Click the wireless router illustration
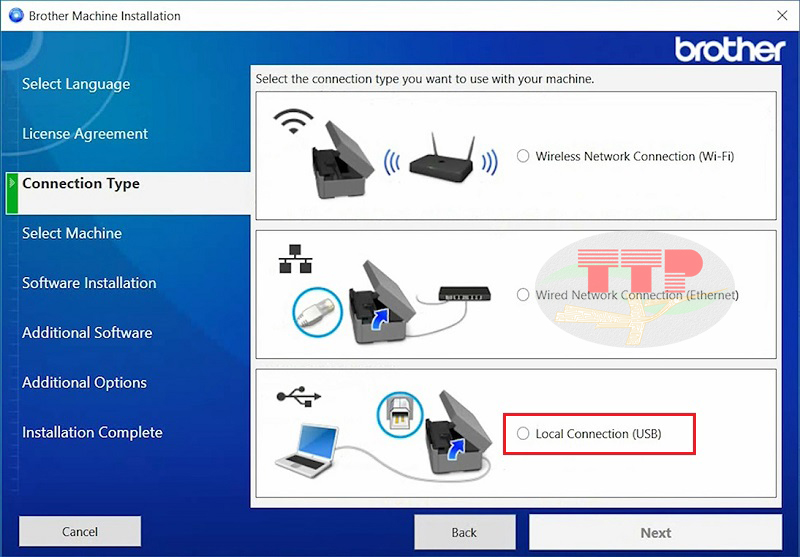Viewport: 800px width, 557px height. point(441,158)
